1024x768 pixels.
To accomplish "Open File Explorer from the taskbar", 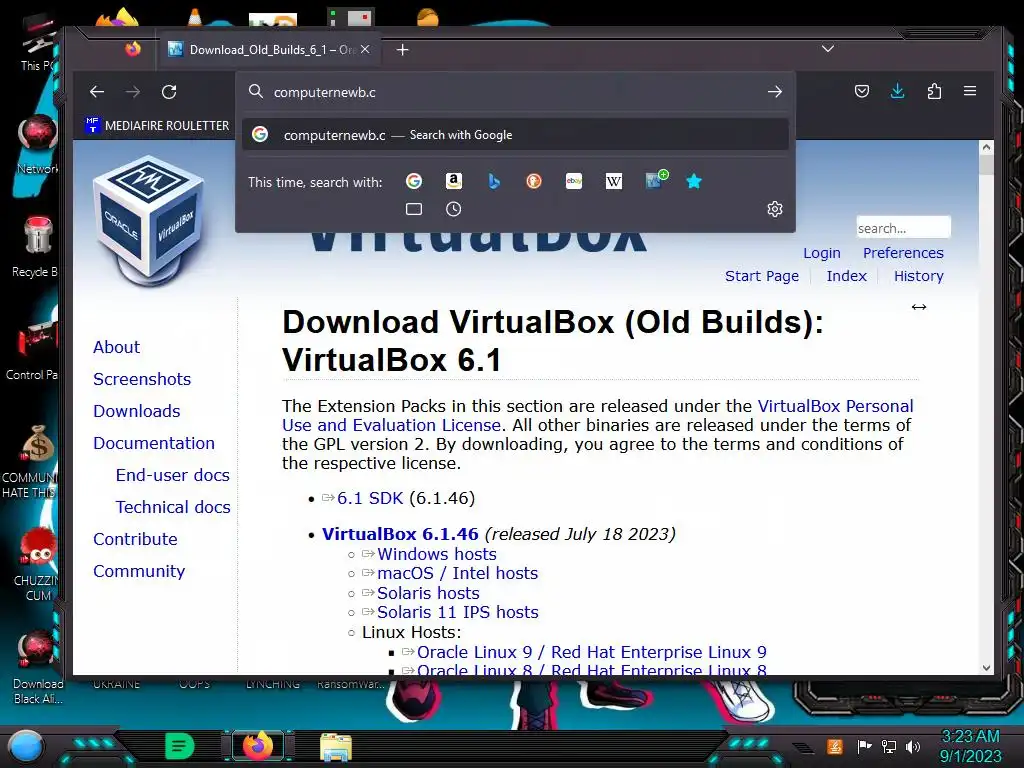I will [336, 747].
